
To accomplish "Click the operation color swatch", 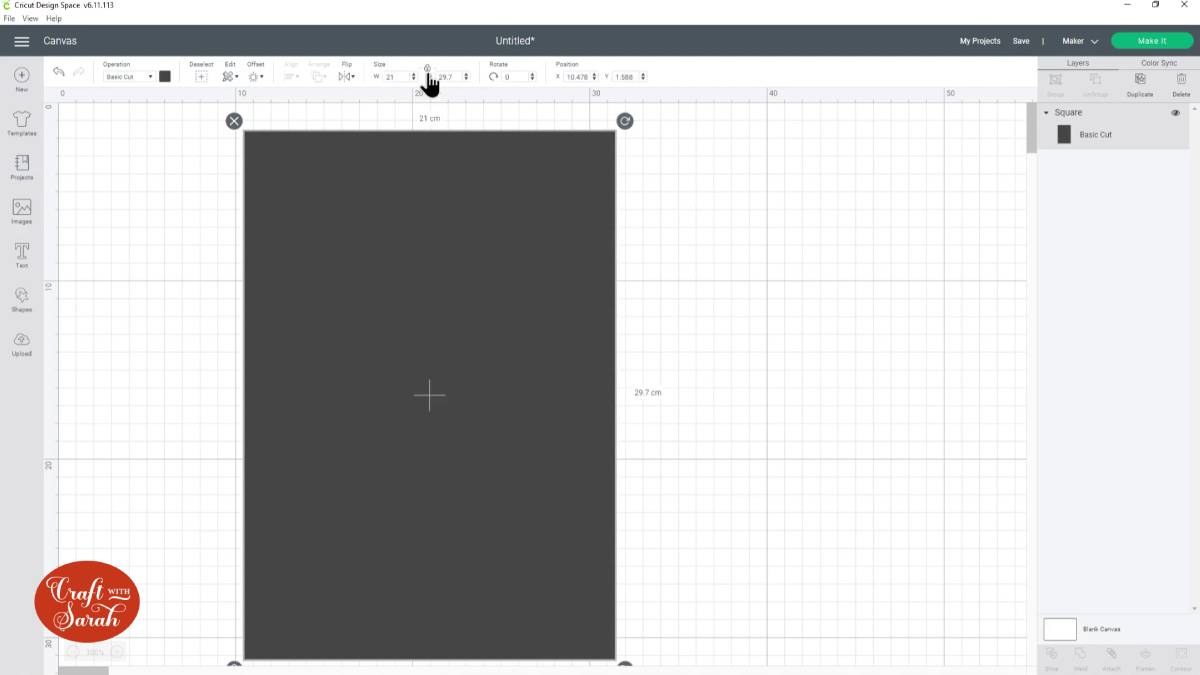I will click(165, 76).
